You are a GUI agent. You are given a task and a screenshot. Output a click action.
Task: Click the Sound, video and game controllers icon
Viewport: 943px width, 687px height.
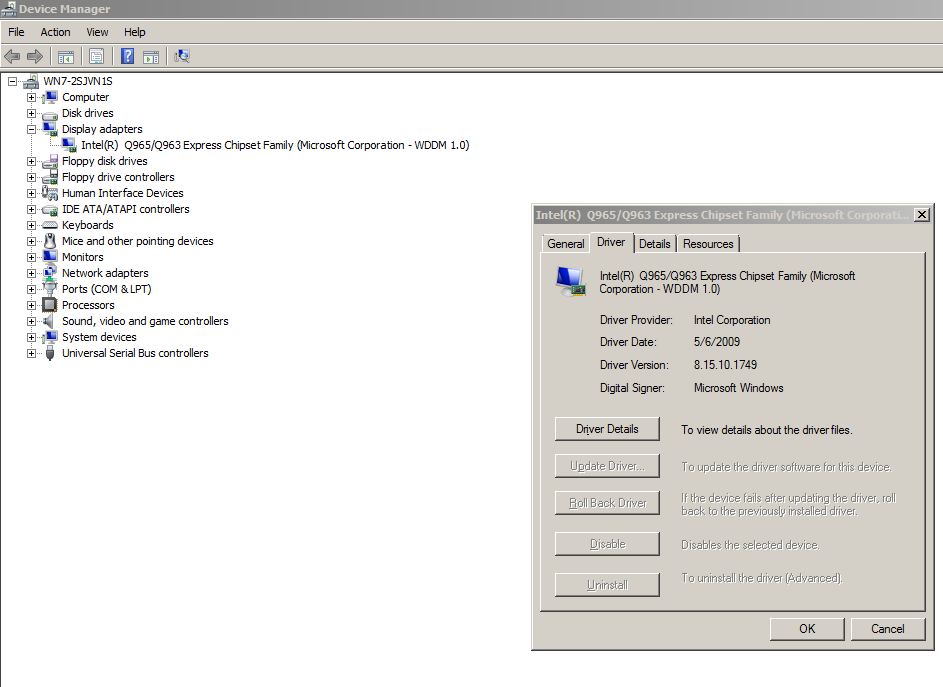[49, 321]
